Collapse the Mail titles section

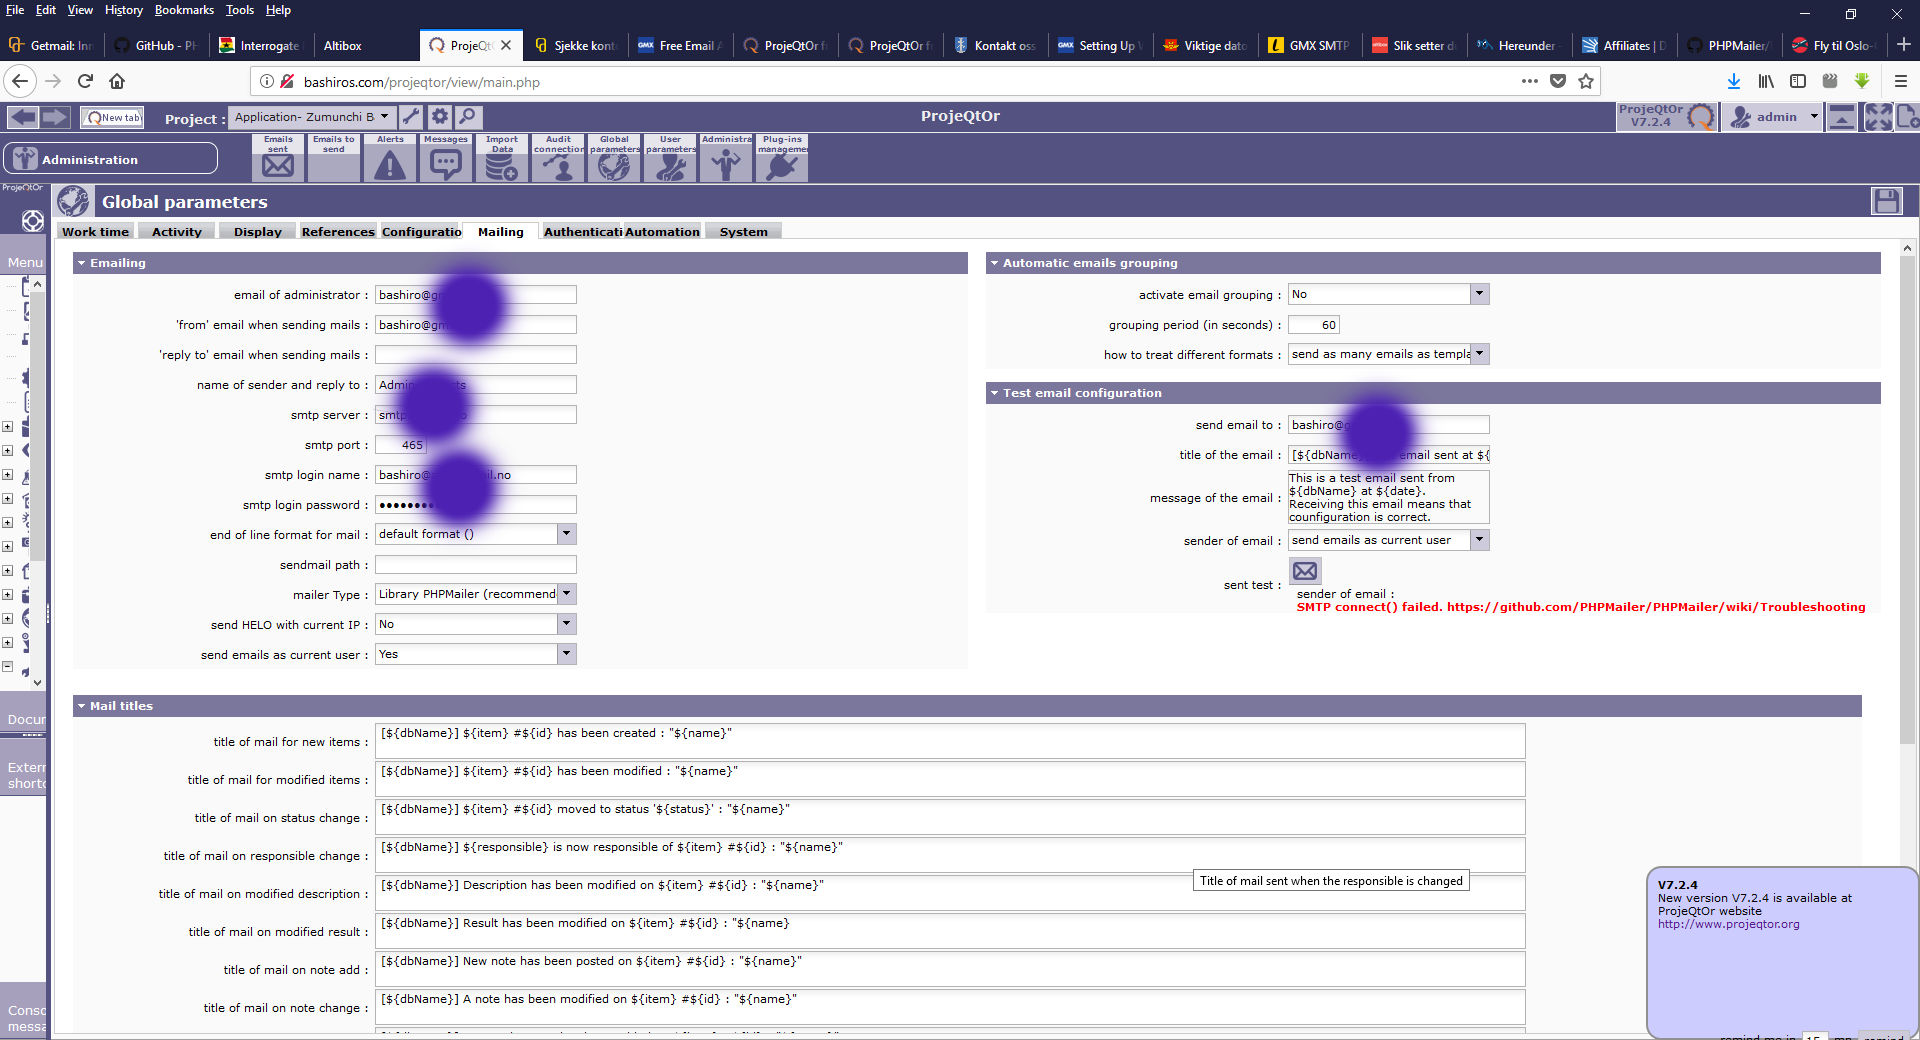82,706
